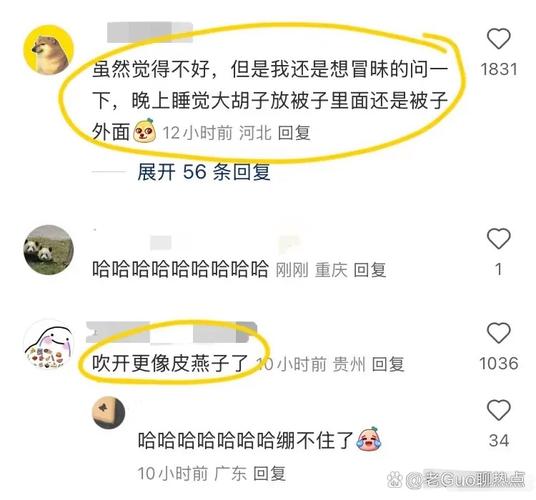This screenshot has height=500, width=536.
Task: Tap the blurred username above 吹开更像皮燕子了
Action: (x=171, y=332)
